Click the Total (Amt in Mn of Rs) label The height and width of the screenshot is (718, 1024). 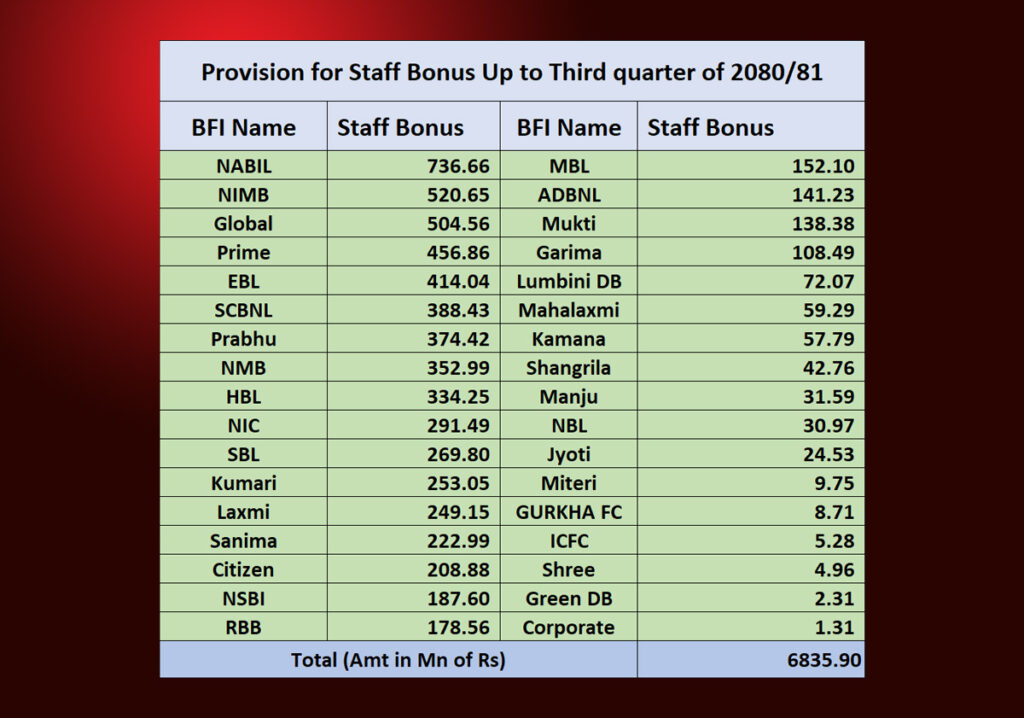tap(398, 660)
